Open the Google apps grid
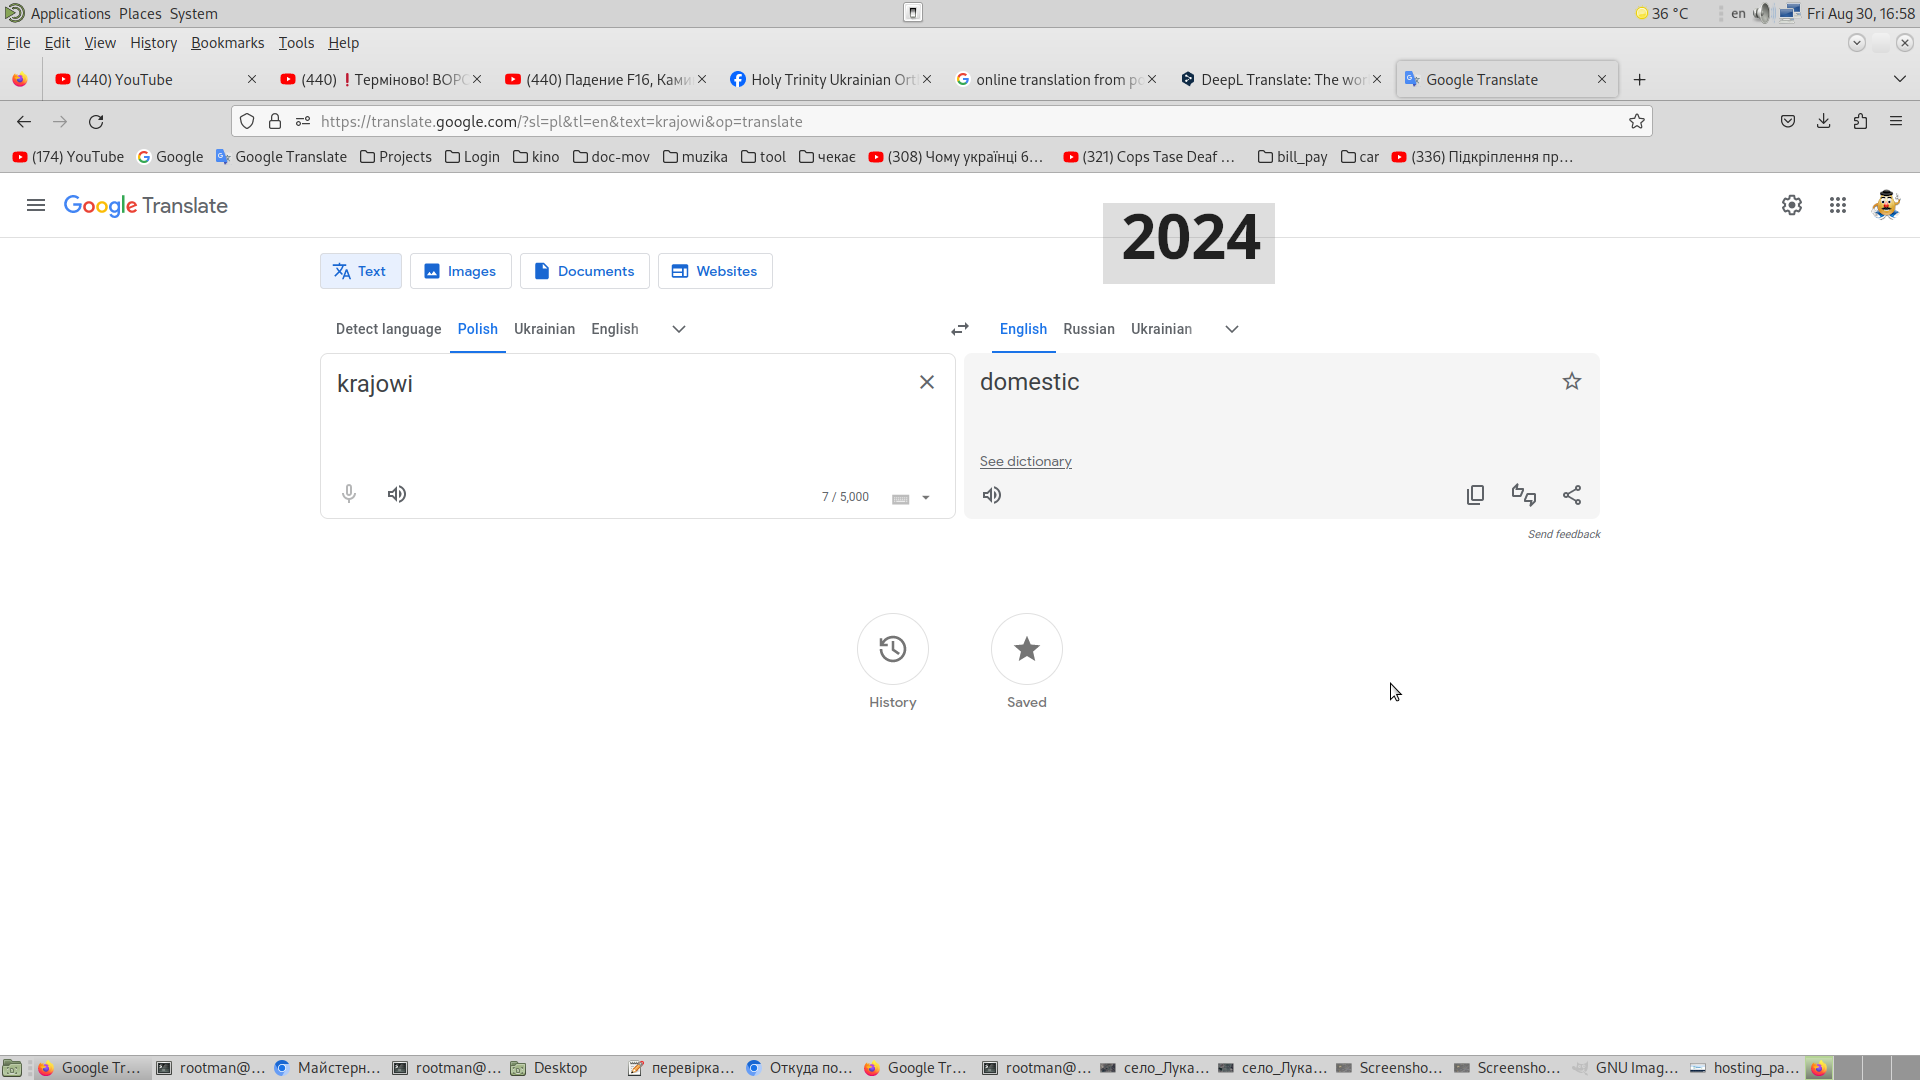This screenshot has height=1080, width=1920. pyautogui.click(x=1837, y=205)
